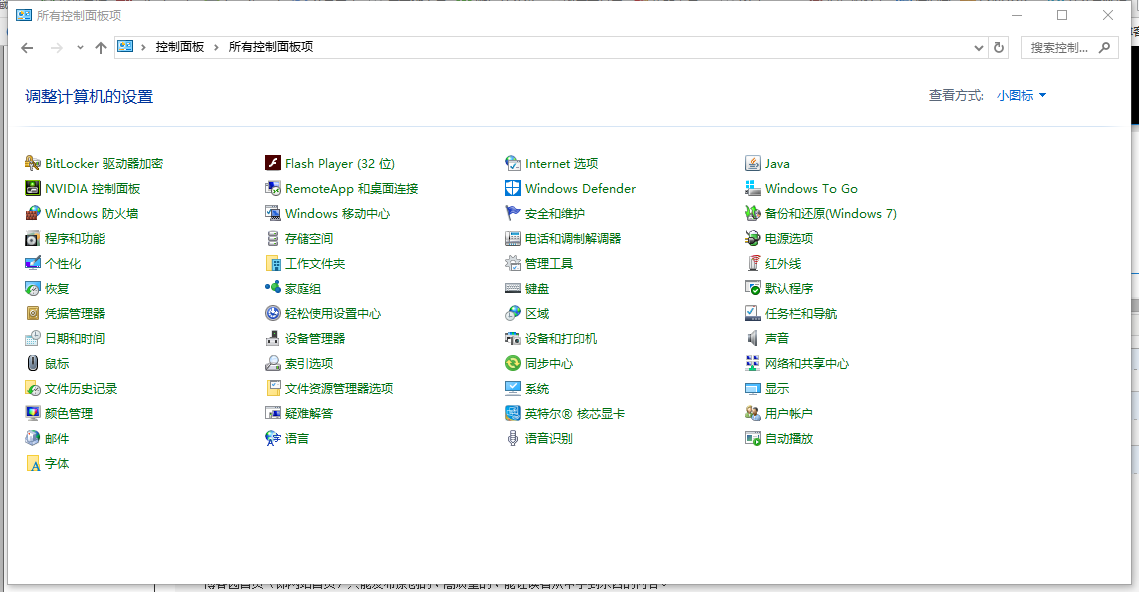Open the recent locations dropdown beside the forward button
The width and height of the screenshot is (1139, 592).
(x=80, y=48)
